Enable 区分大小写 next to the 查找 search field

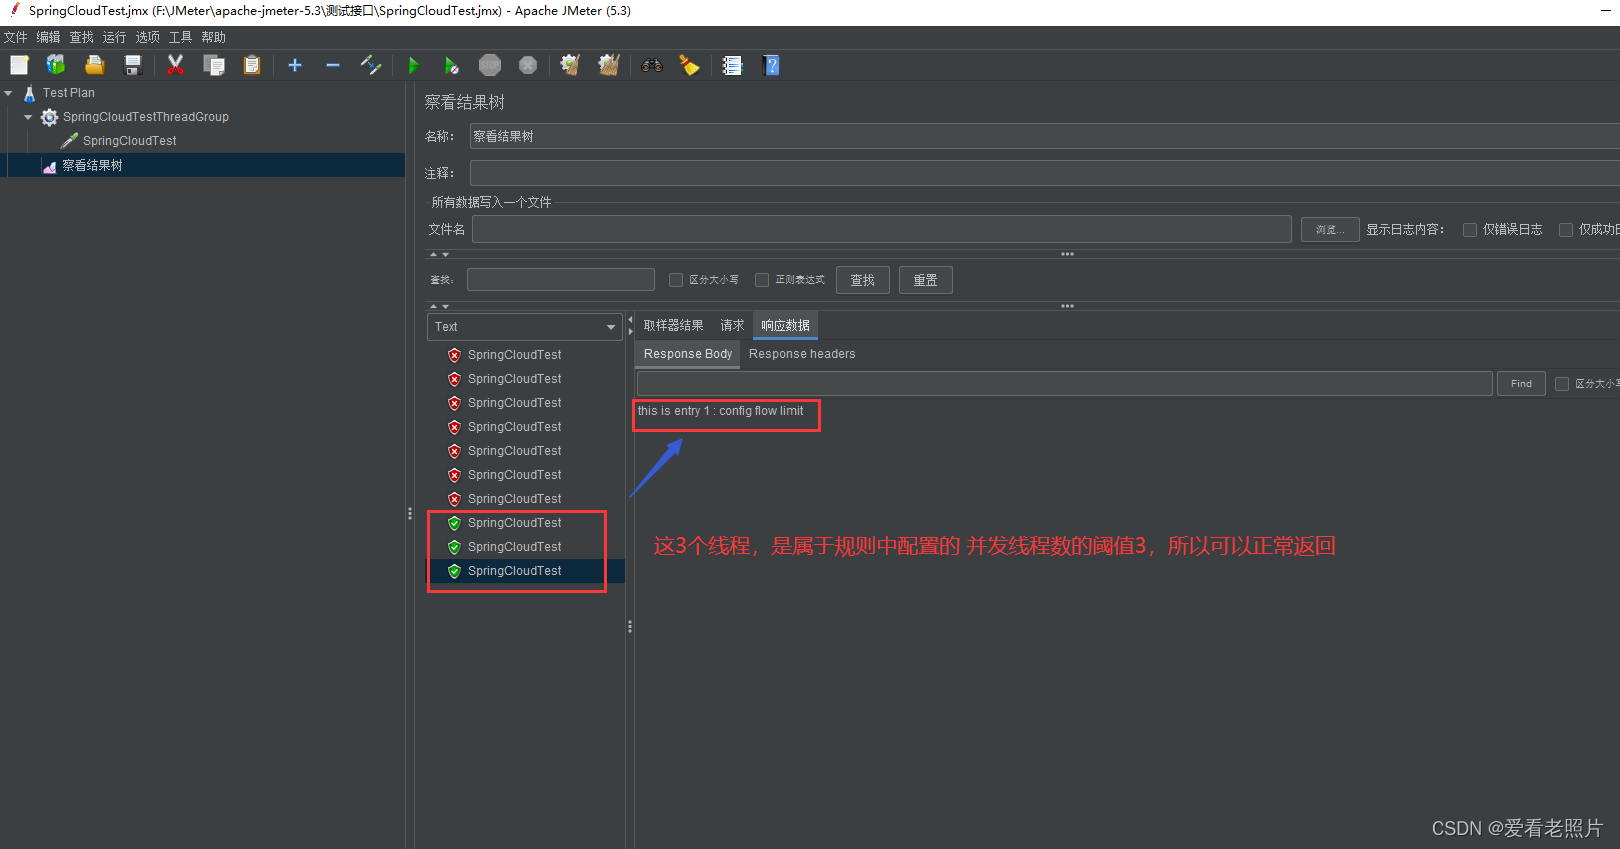[x=676, y=280]
